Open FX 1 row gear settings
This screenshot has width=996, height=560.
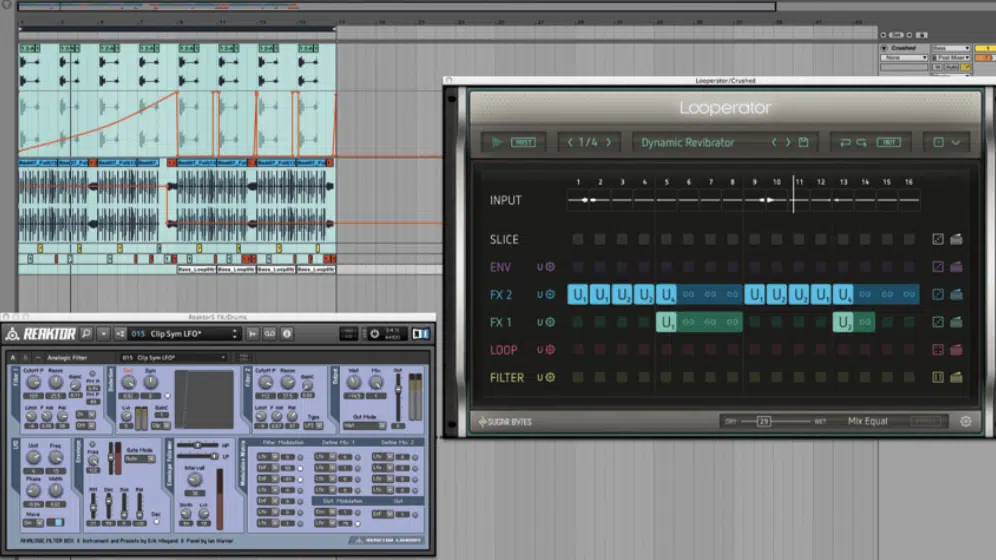point(550,322)
